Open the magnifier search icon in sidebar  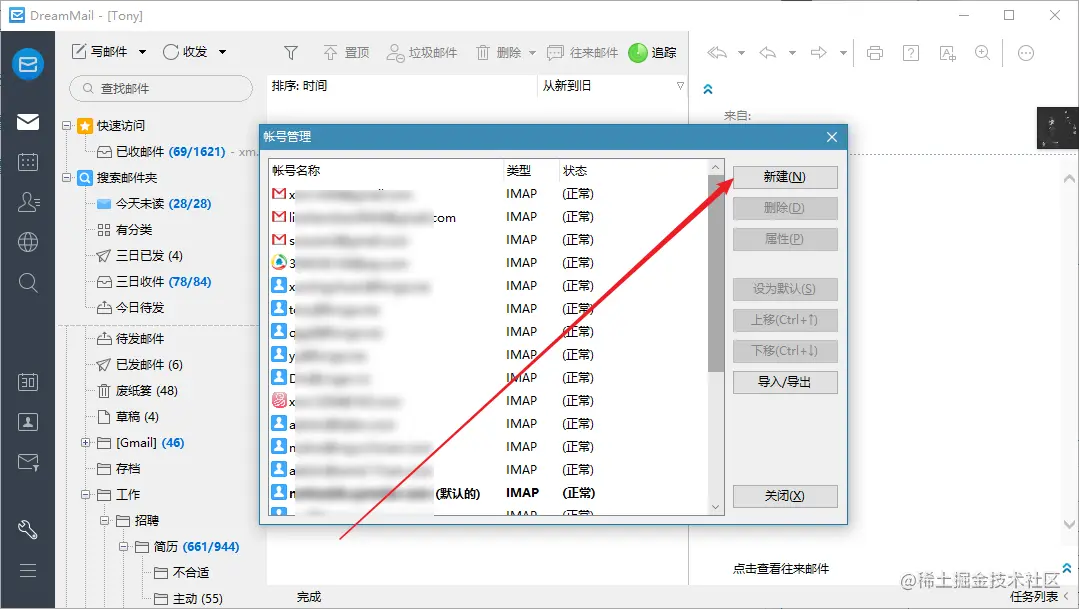[x=28, y=282]
